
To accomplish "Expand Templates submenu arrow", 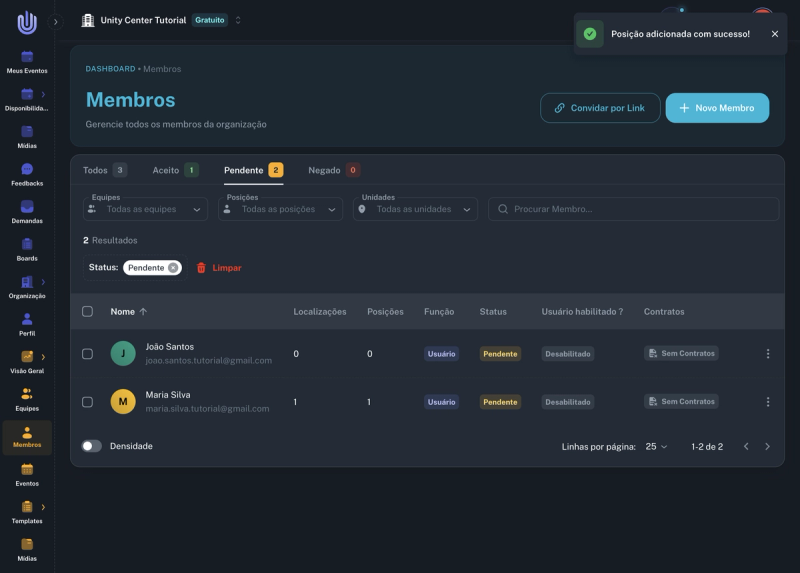I will 43,507.
